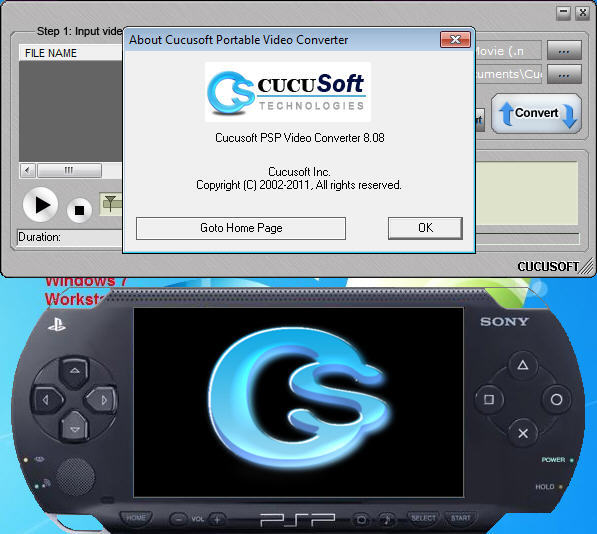
Task: Start conversion with the Convert button
Action: coord(536,113)
